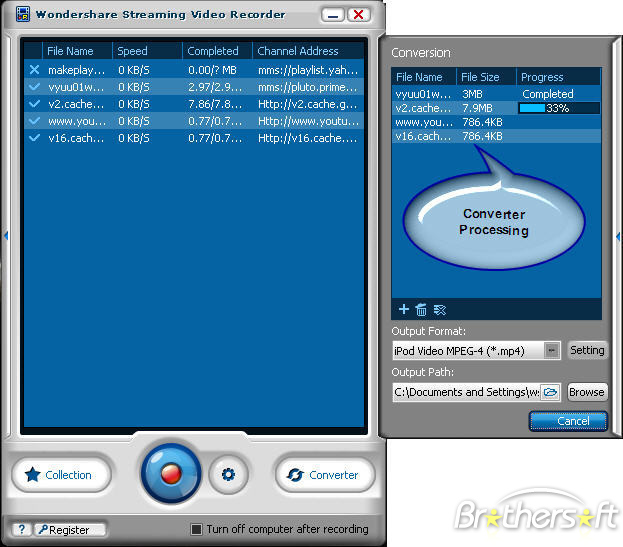Select v16.cach… in the Conversion list

(423, 136)
